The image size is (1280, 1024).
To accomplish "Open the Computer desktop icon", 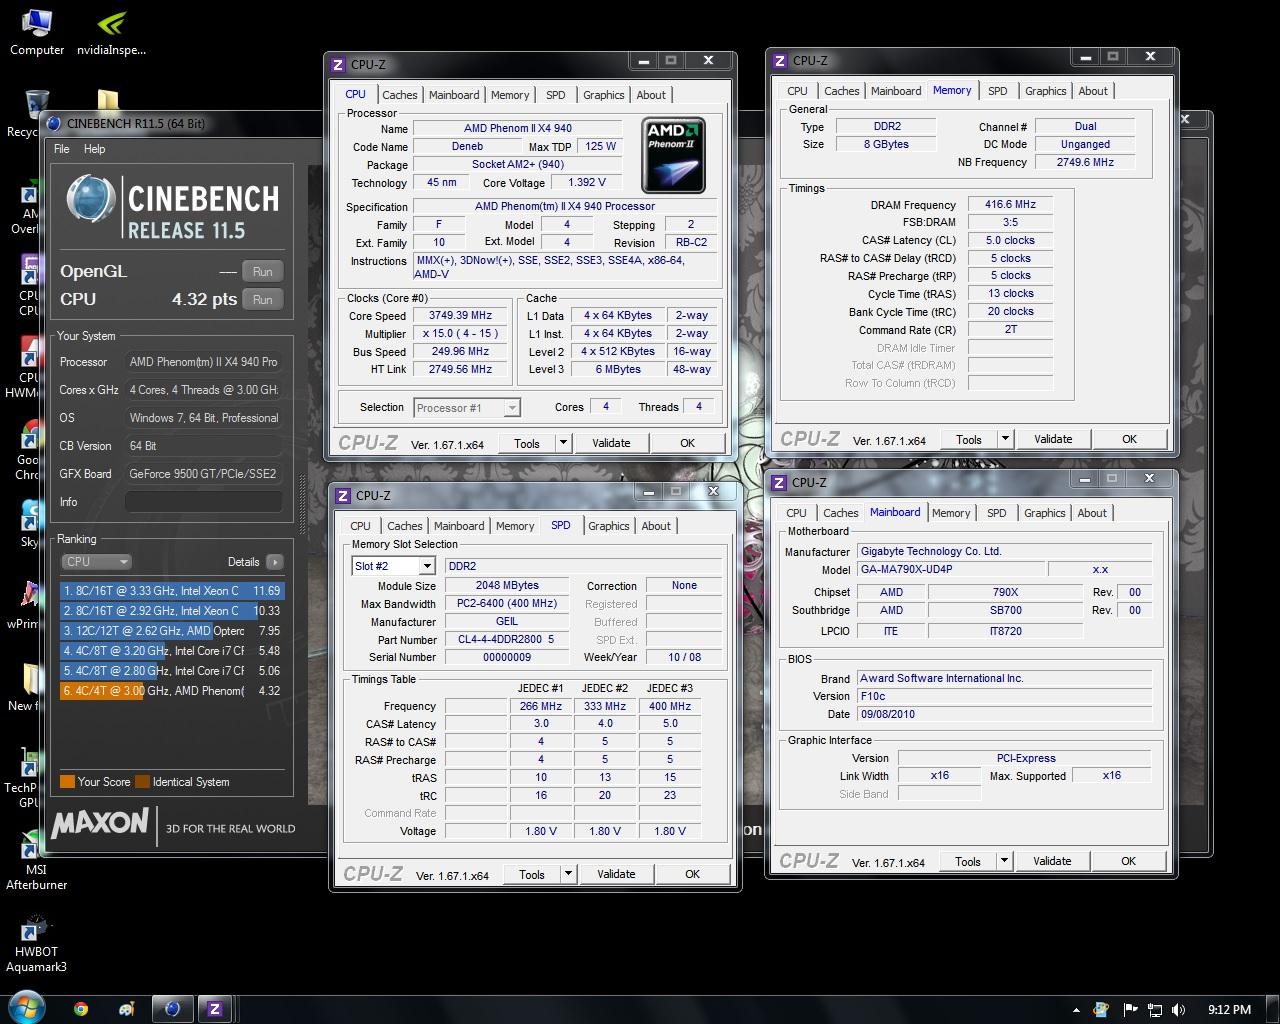I will coord(37,32).
